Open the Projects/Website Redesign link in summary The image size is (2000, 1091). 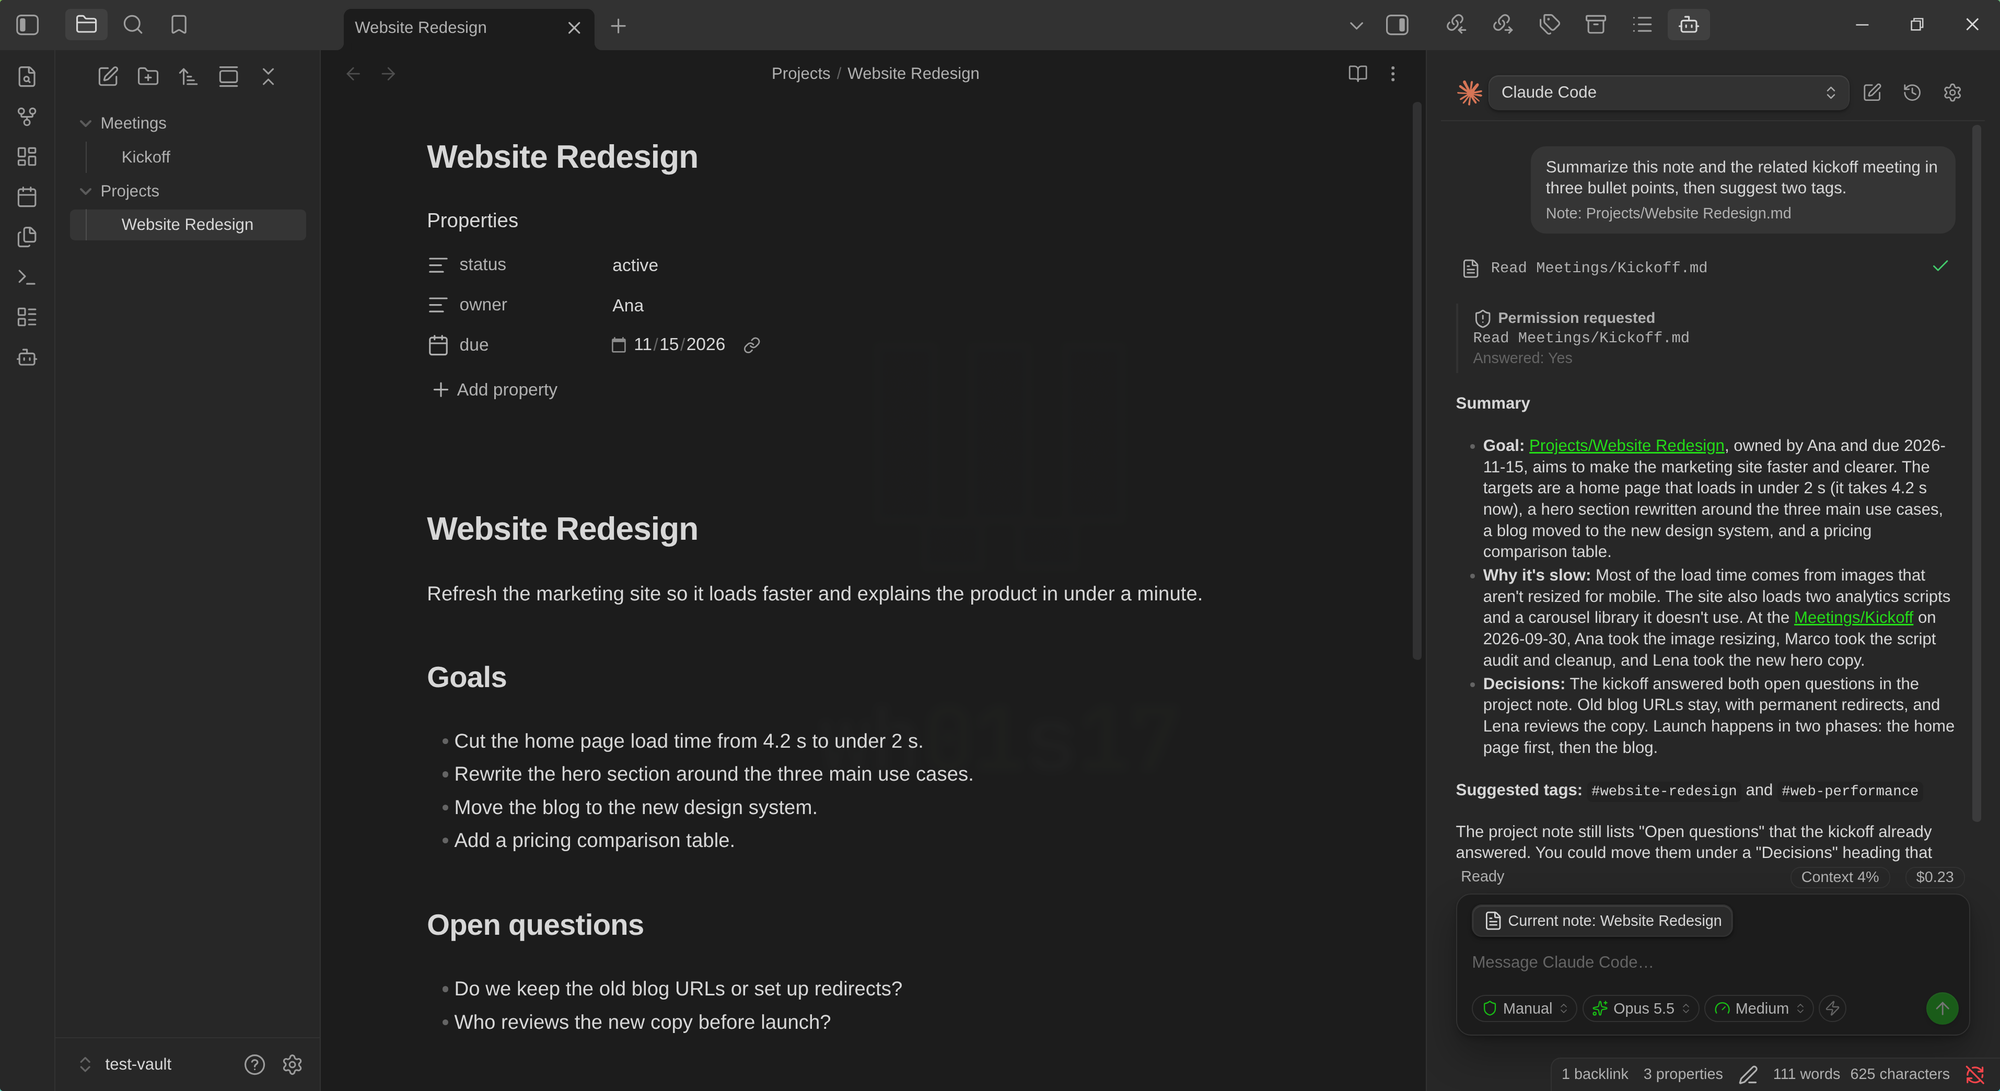(x=1626, y=446)
